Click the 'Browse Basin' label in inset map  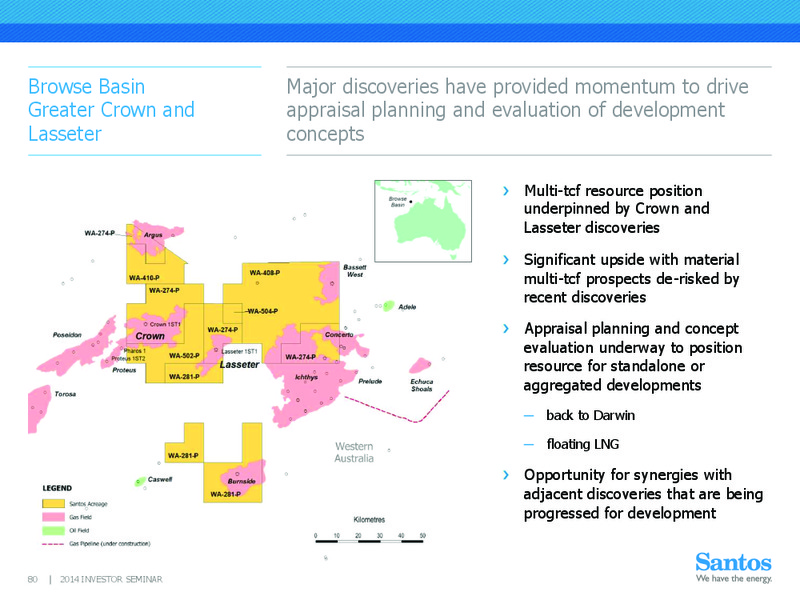coord(398,202)
